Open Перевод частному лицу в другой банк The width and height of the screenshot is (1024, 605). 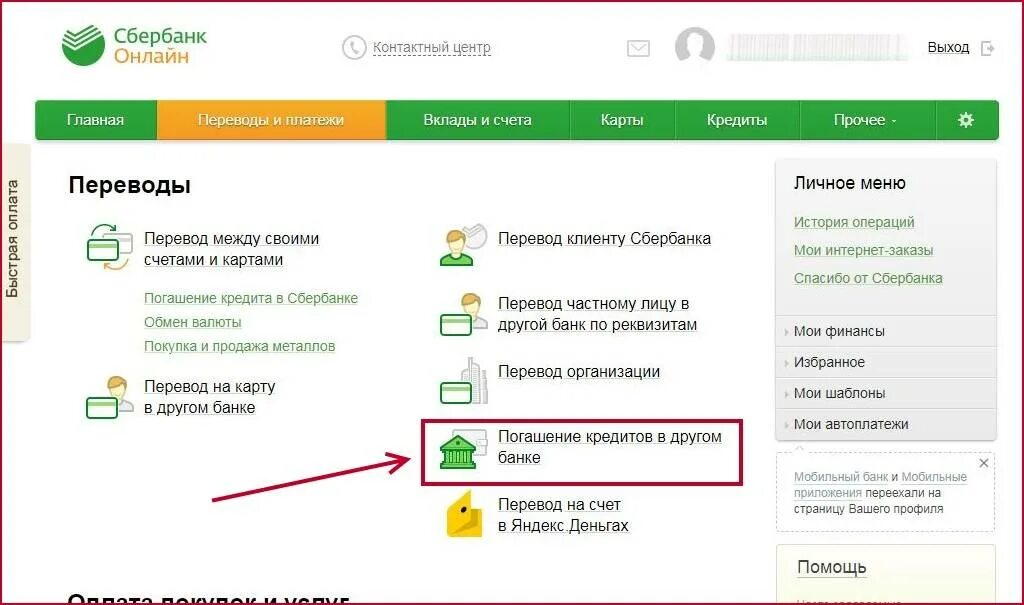(597, 314)
